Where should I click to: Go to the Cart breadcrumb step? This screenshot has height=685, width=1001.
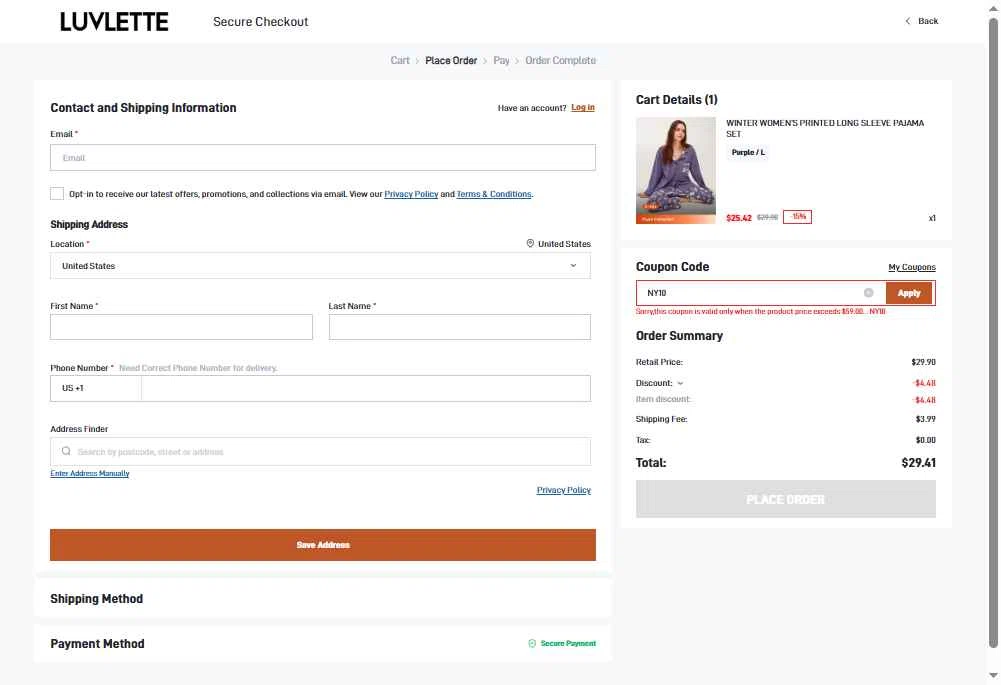click(400, 61)
